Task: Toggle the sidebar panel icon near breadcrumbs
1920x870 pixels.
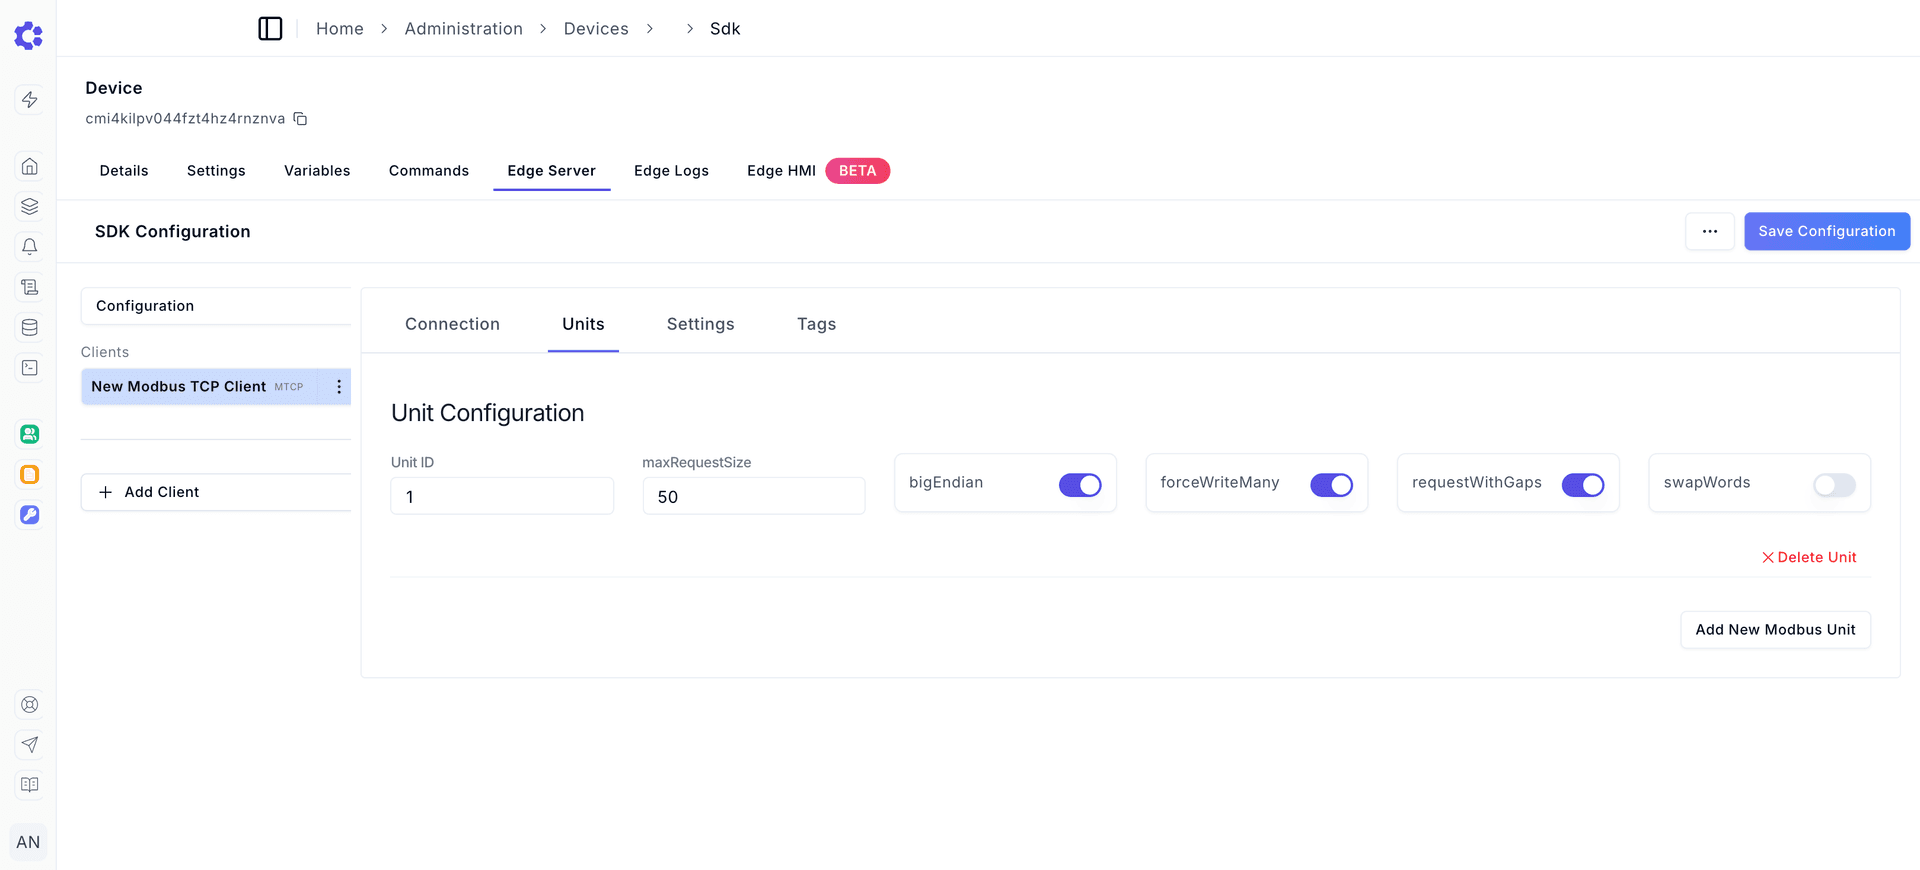Action: (270, 29)
